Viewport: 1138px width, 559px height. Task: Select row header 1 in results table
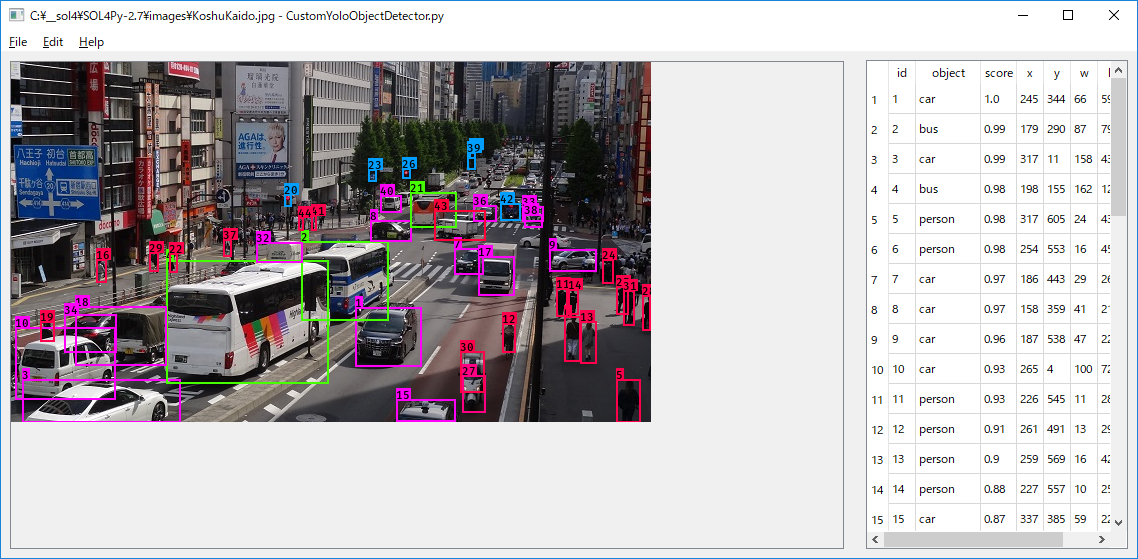click(877, 99)
